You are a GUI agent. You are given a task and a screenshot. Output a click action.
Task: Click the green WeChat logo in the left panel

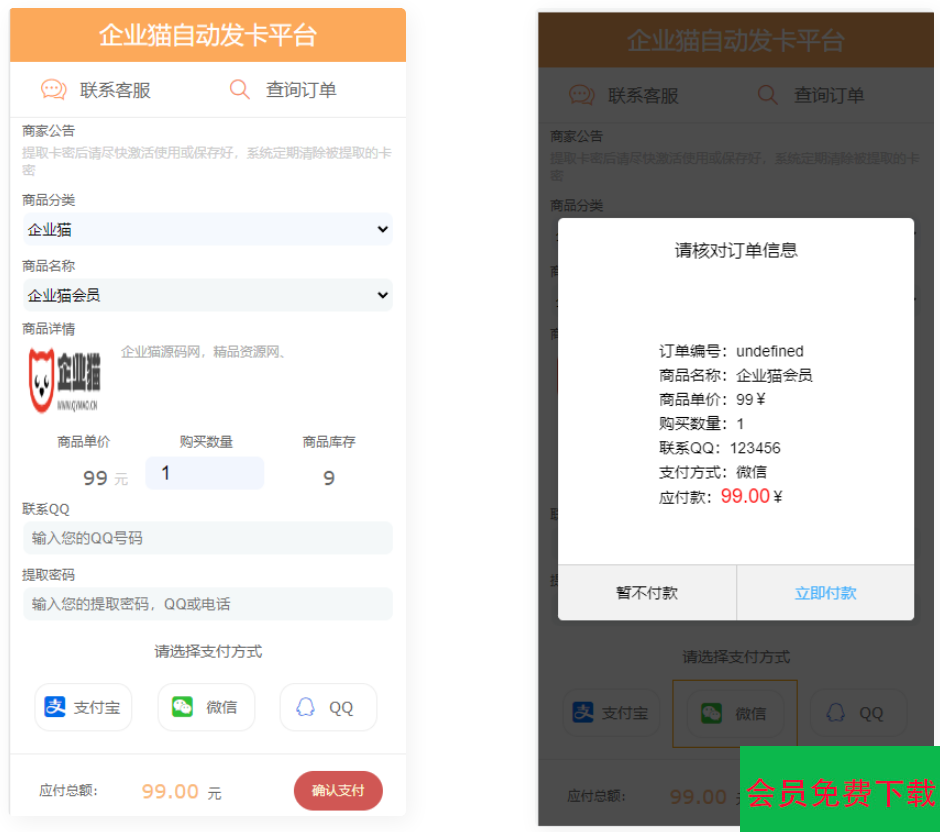182,707
